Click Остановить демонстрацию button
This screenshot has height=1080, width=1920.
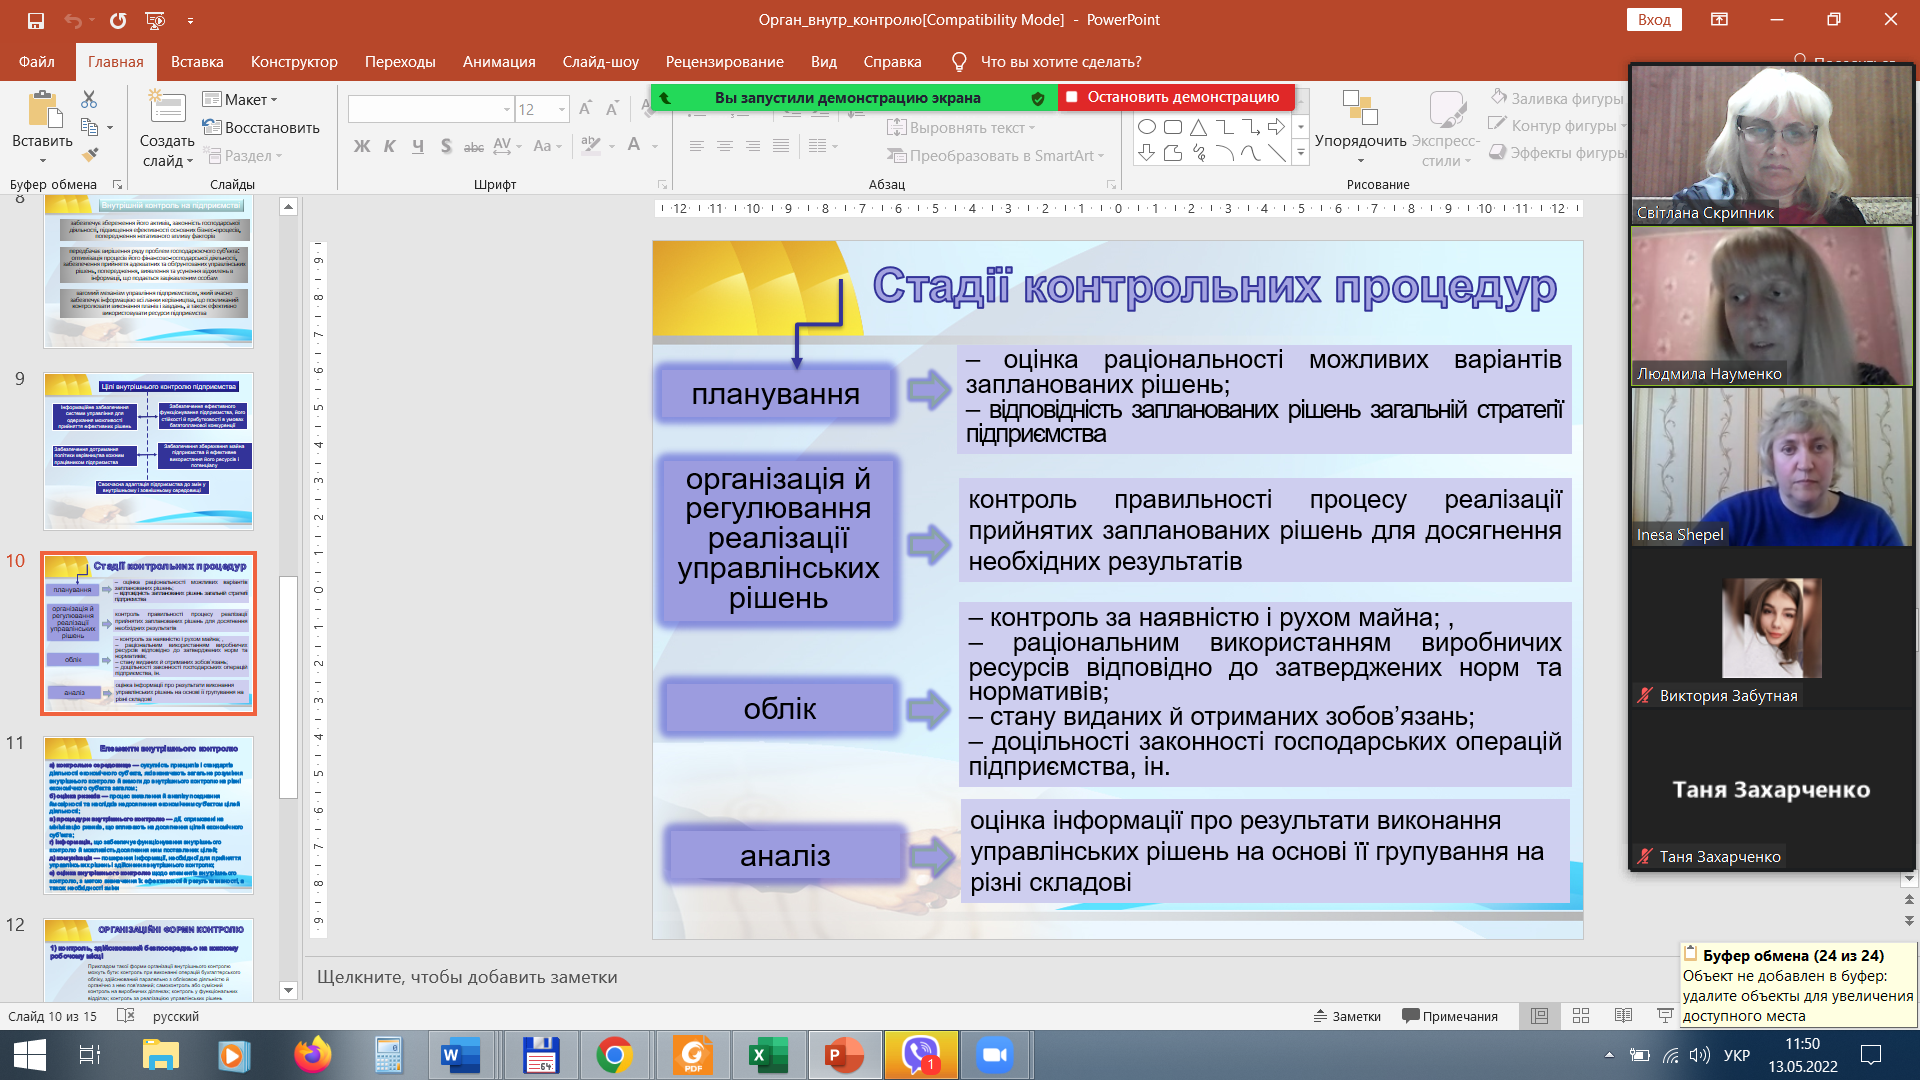[1174, 97]
